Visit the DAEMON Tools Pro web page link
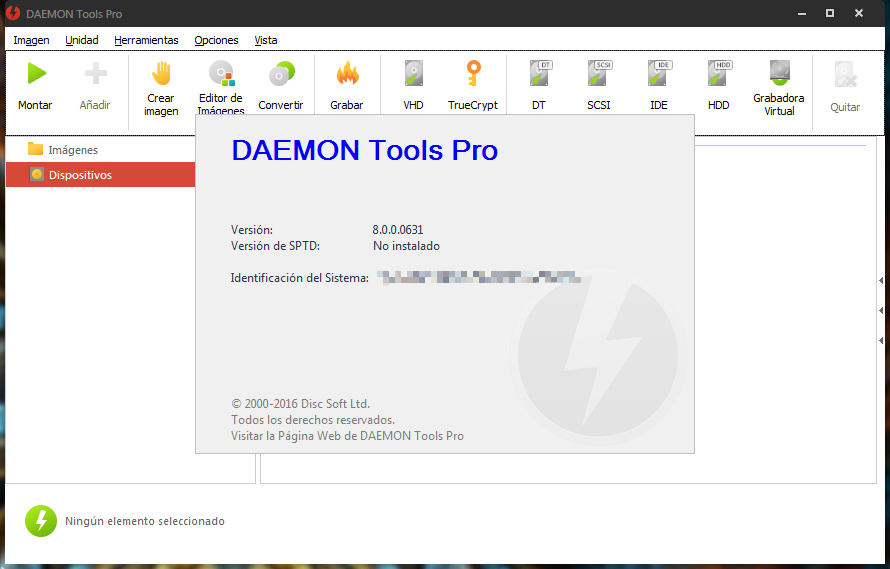 tap(347, 436)
